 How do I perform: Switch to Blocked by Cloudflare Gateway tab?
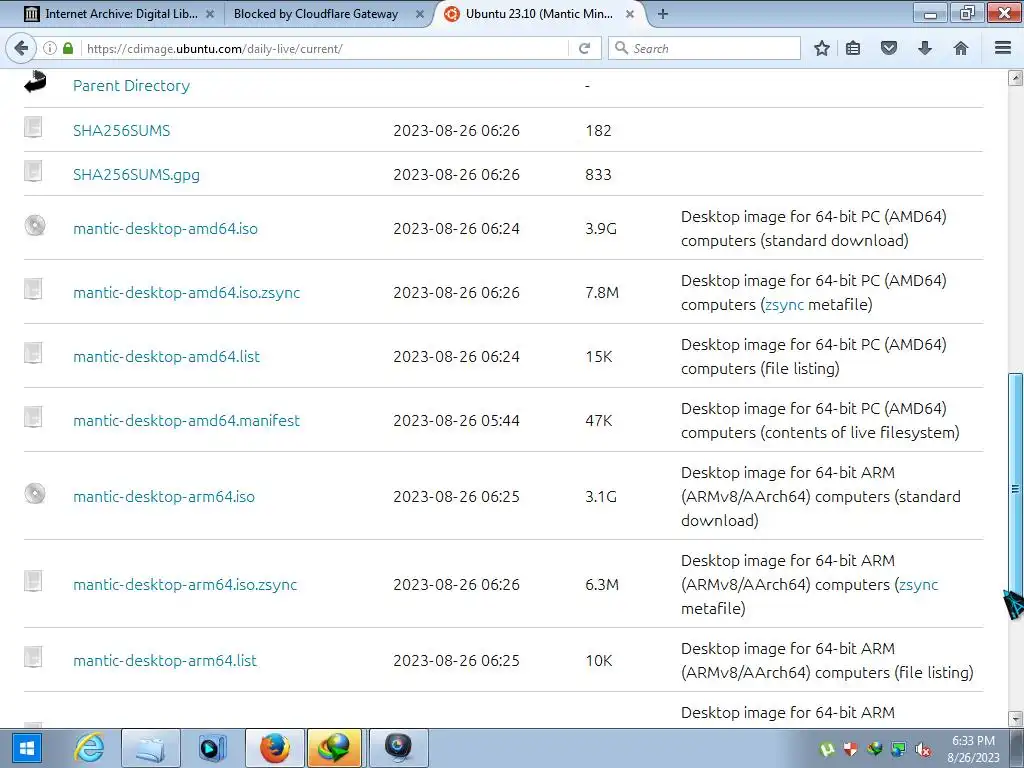316,14
